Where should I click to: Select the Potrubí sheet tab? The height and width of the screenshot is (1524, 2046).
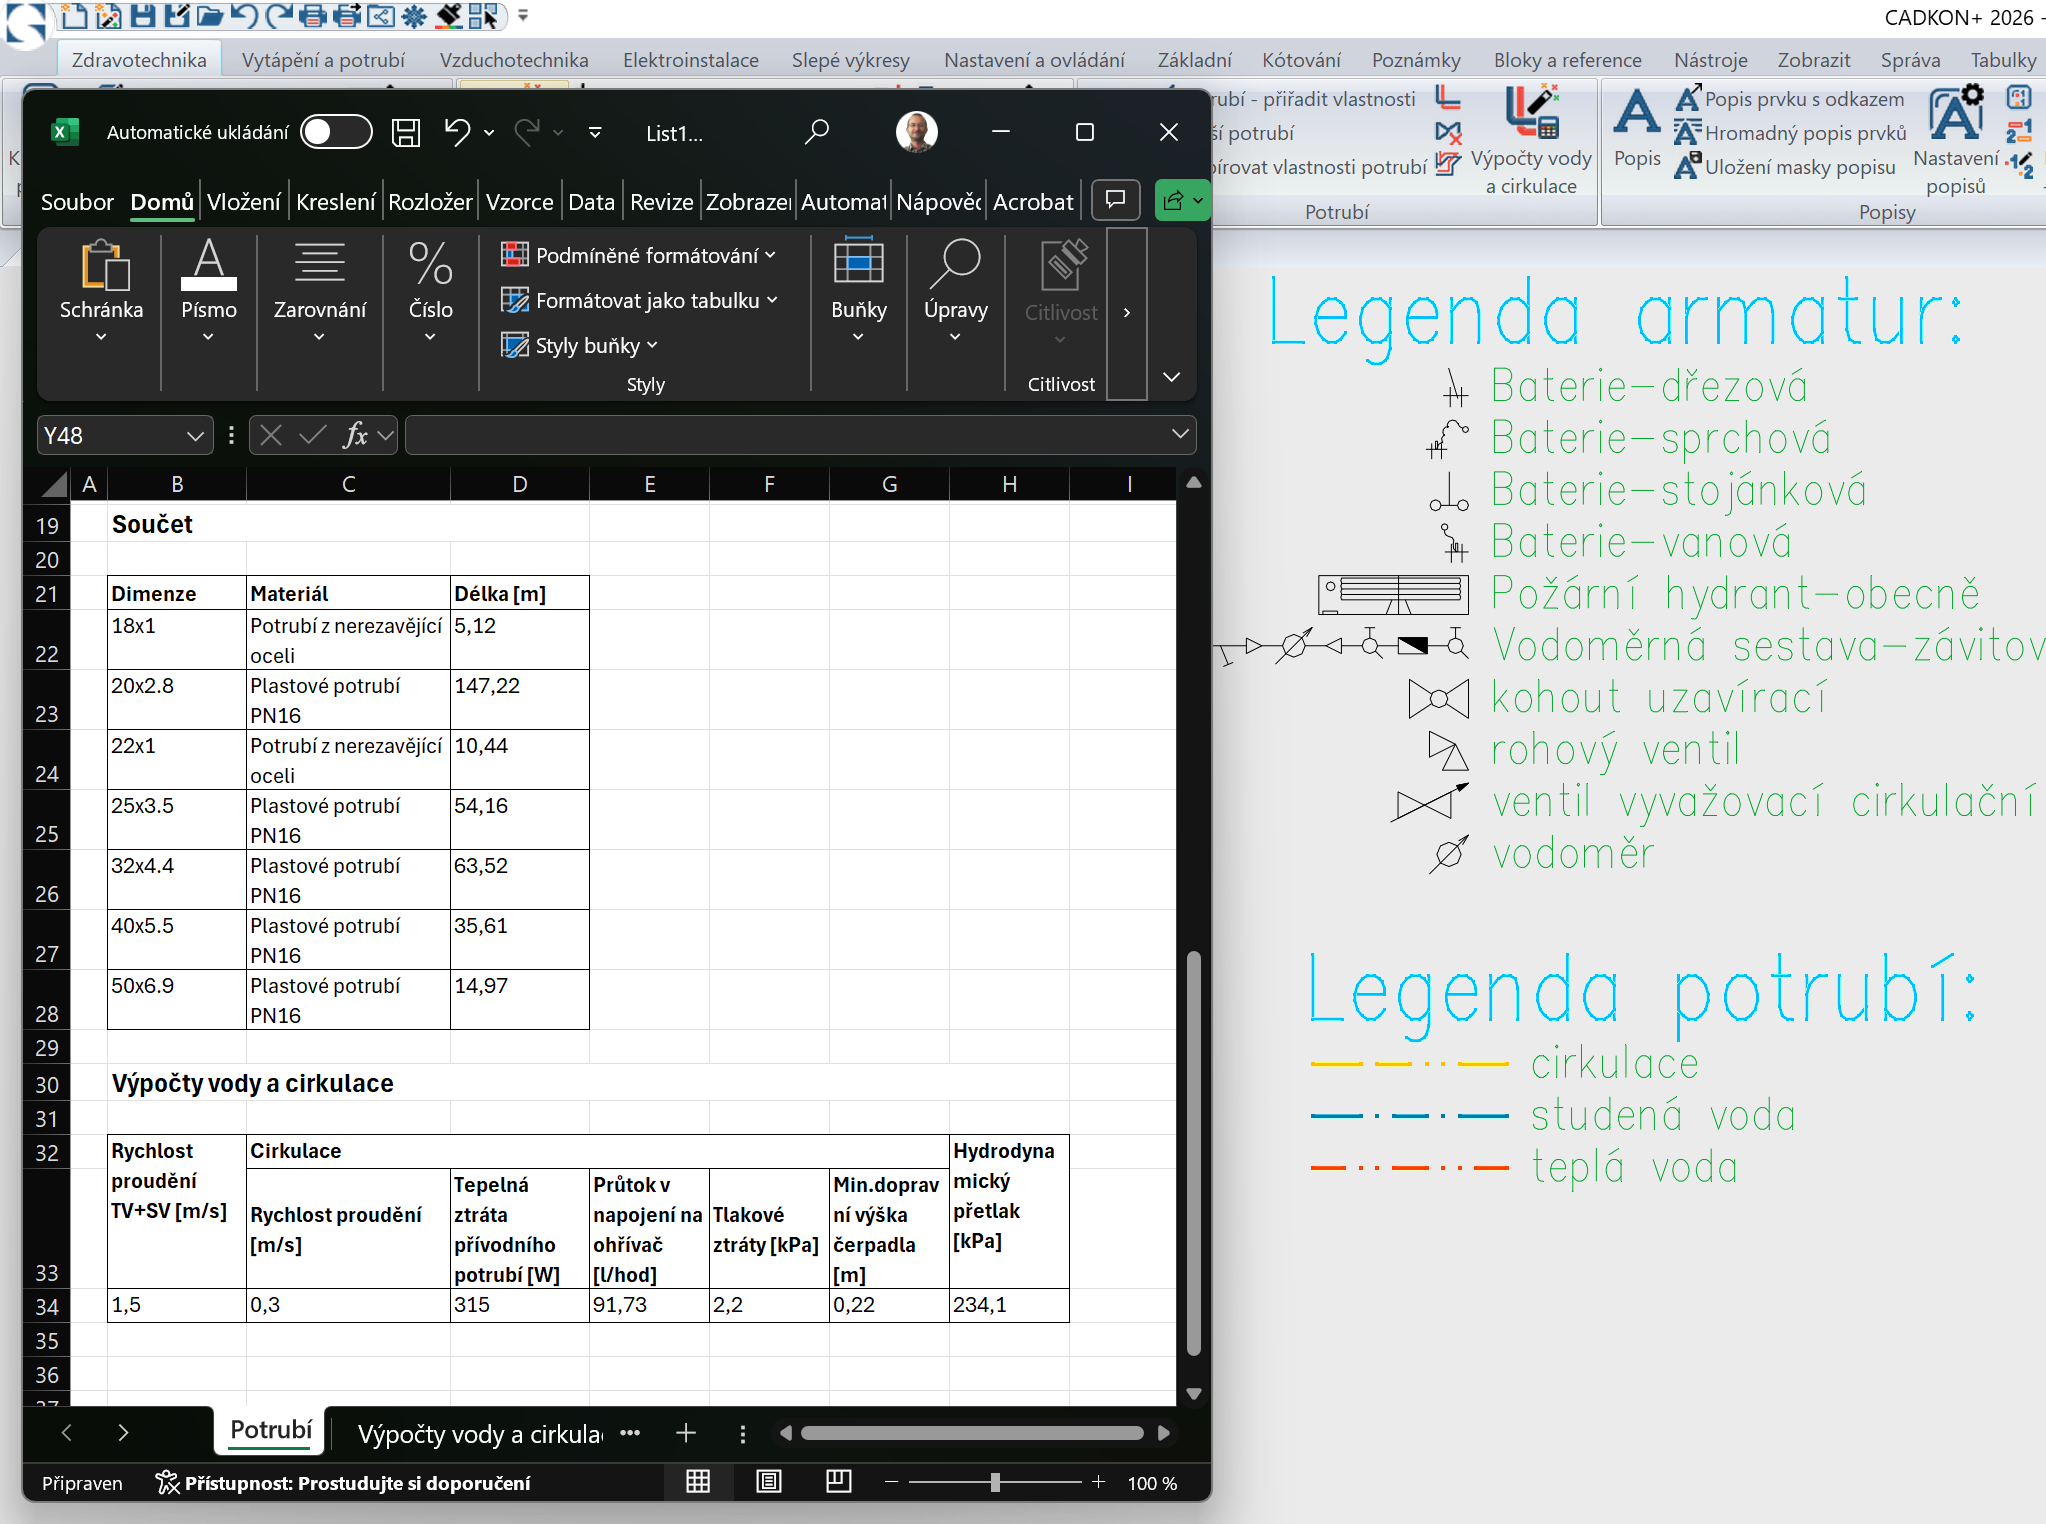(x=271, y=1430)
